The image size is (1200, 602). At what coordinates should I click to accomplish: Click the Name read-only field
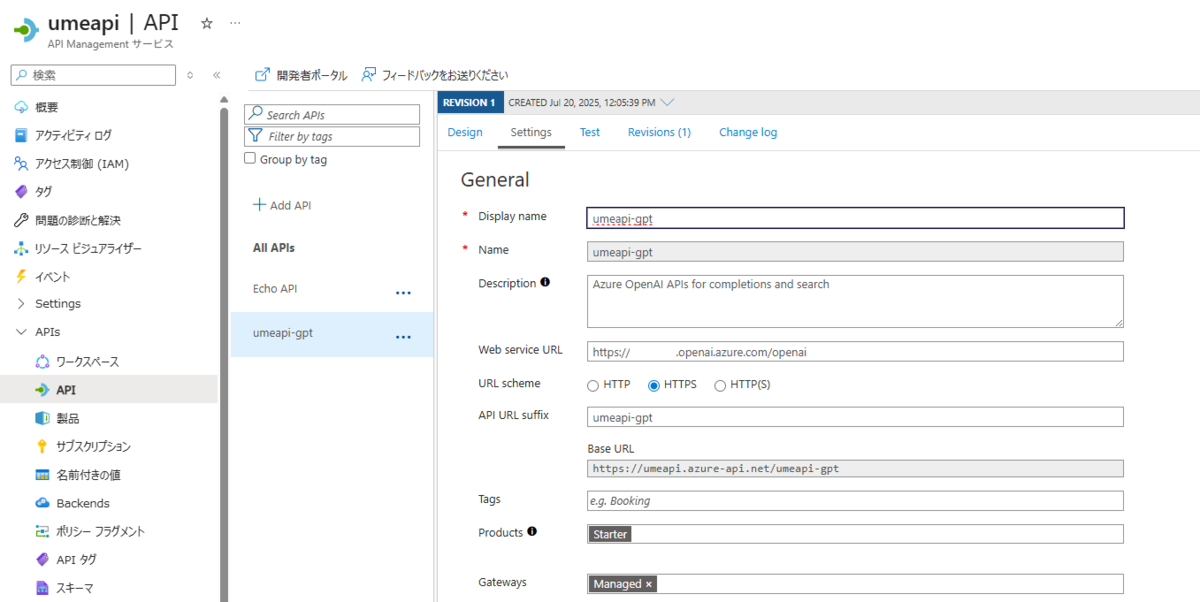[x=855, y=252]
